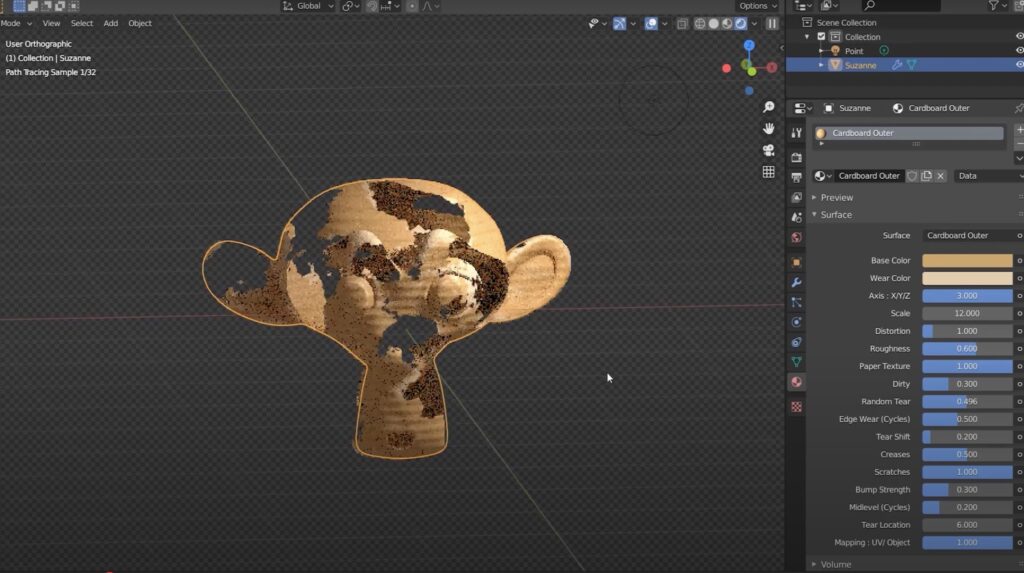Open the Output properties tab

796,178
